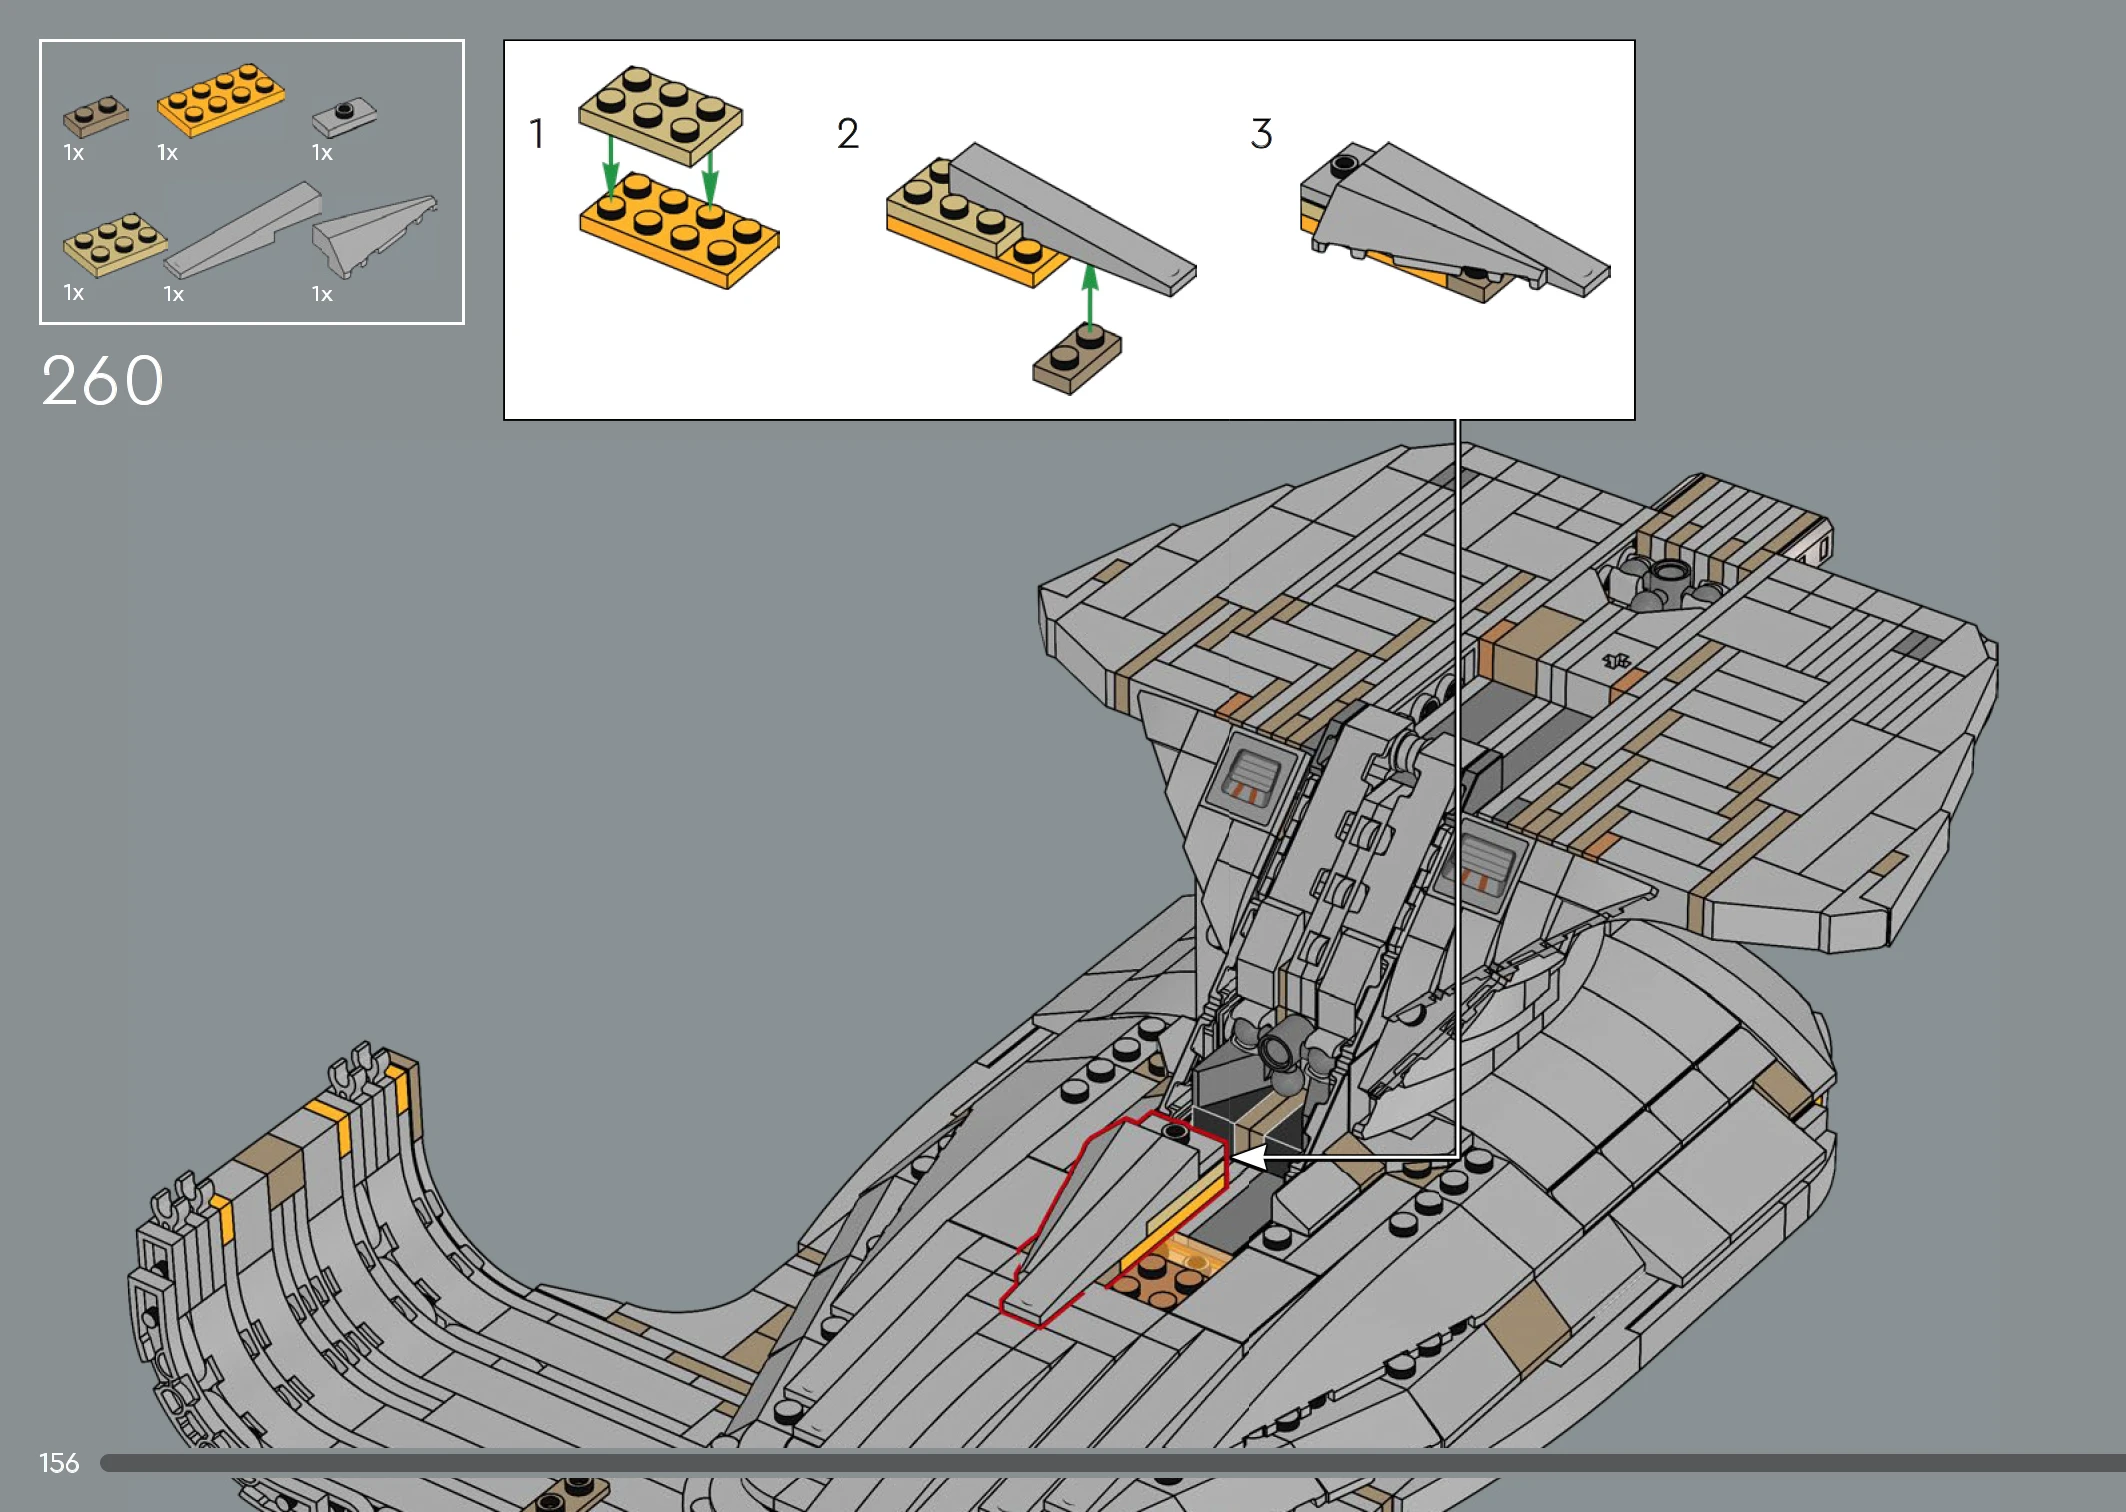
Task: Click the orange 2x4 plate in parts list
Action: (221, 100)
